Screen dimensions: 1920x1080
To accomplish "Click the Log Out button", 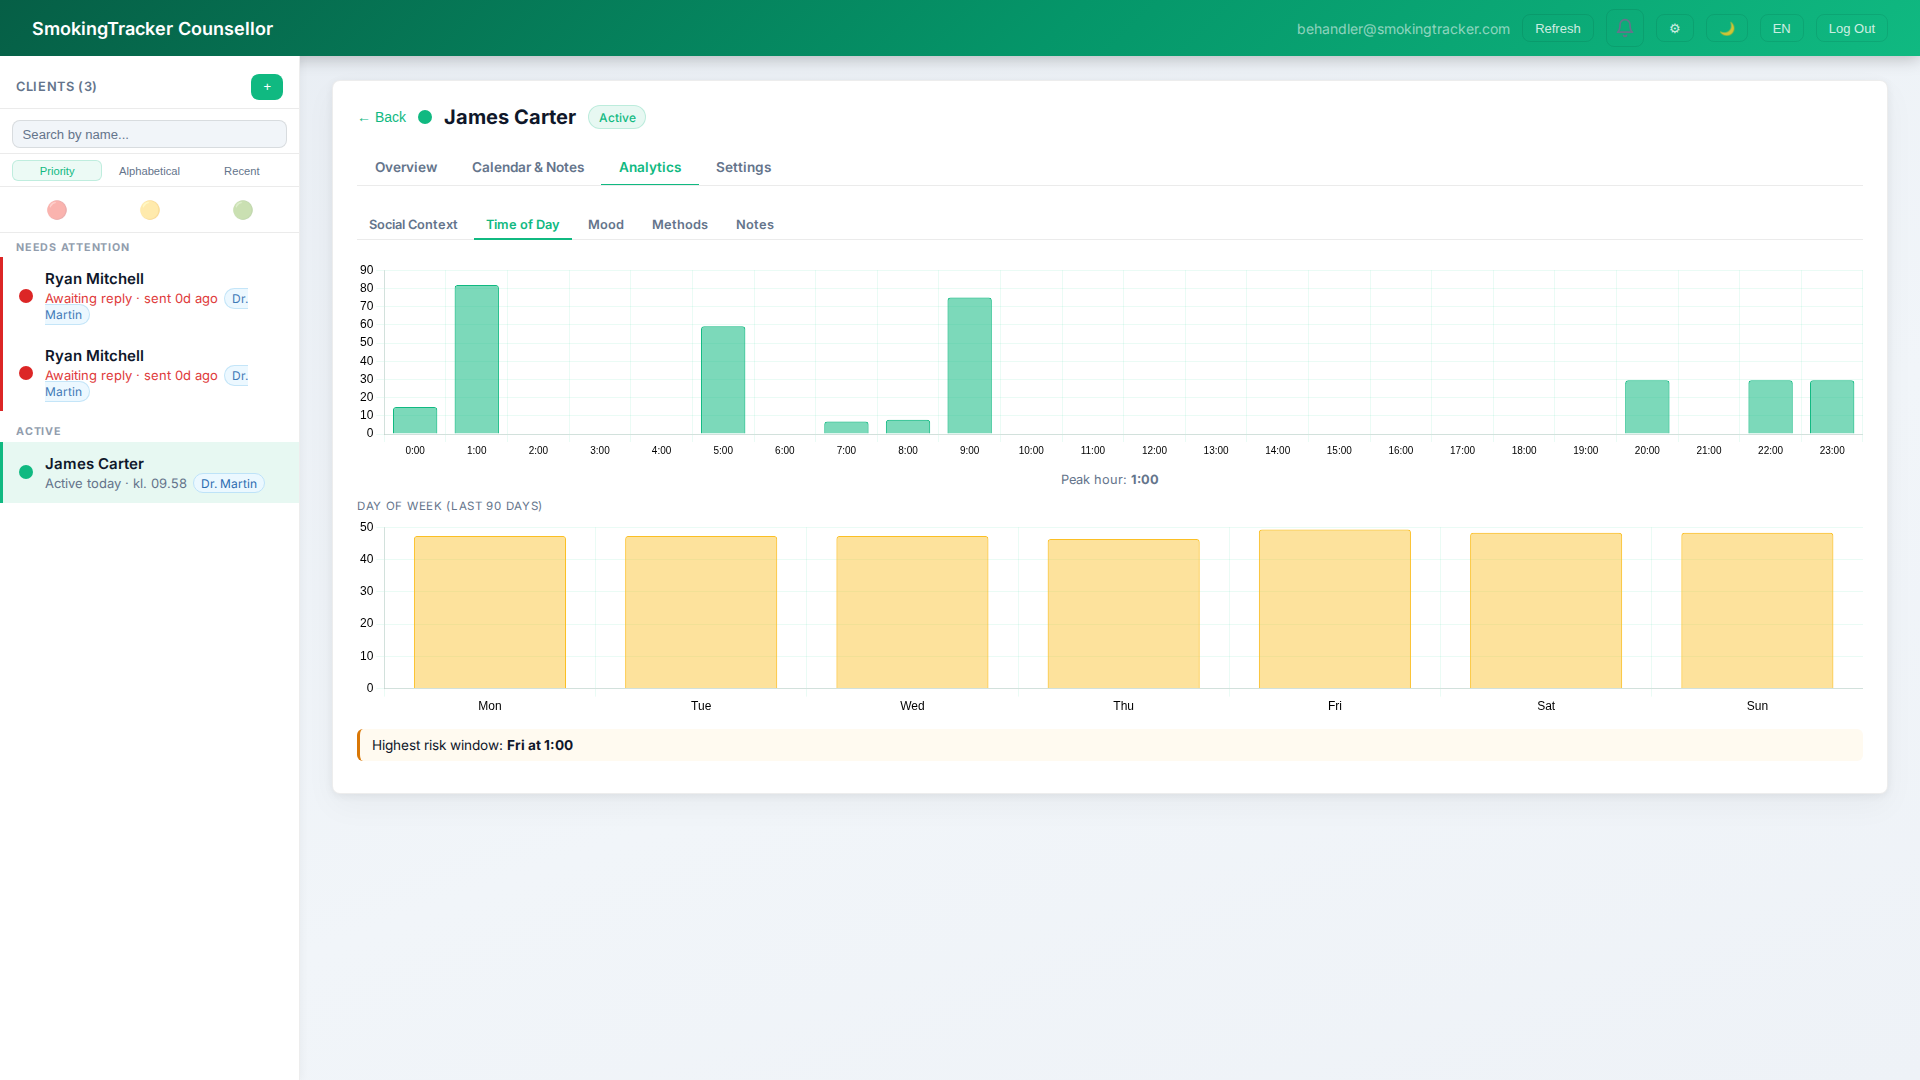I will (x=1851, y=28).
